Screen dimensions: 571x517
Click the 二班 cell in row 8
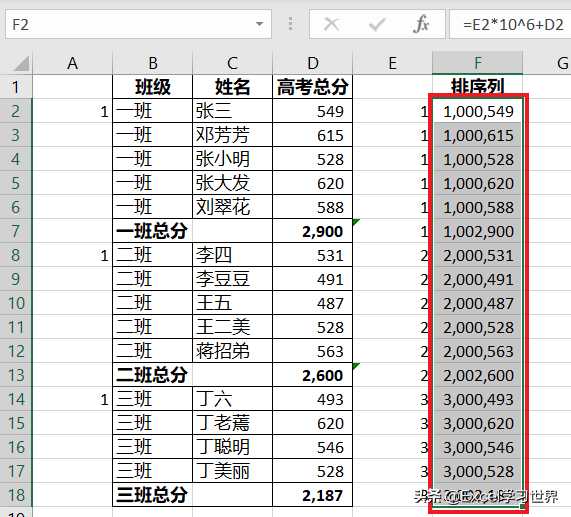(x=153, y=255)
